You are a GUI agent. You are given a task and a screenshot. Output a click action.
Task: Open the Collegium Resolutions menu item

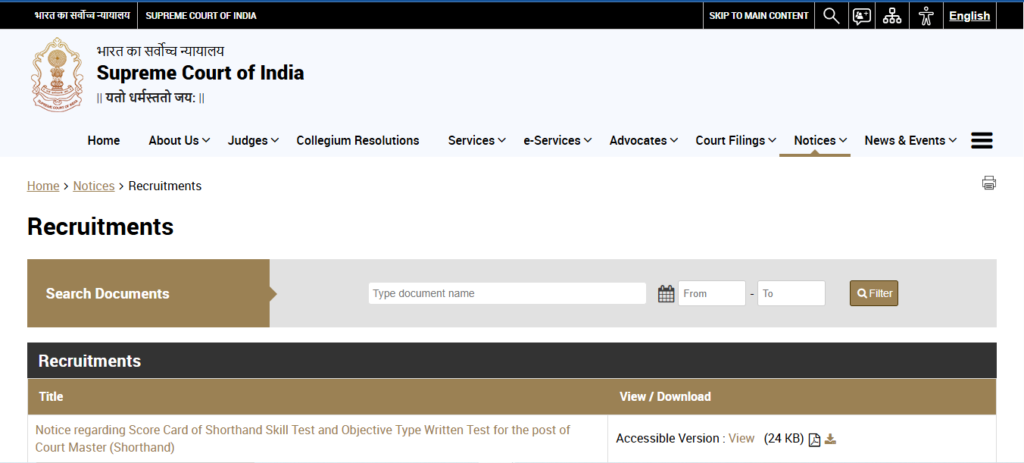point(357,141)
